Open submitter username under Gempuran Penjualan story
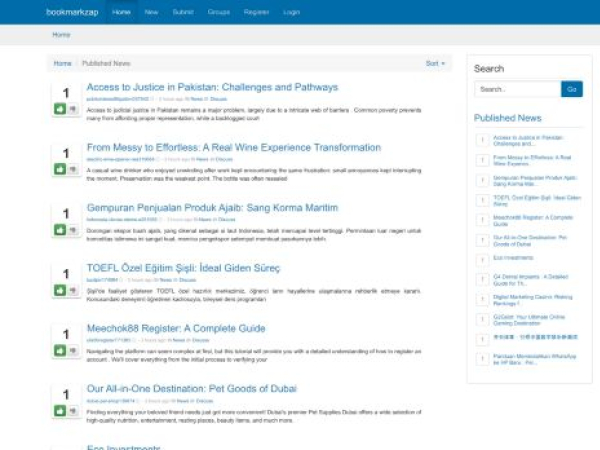 click(x=122, y=220)
